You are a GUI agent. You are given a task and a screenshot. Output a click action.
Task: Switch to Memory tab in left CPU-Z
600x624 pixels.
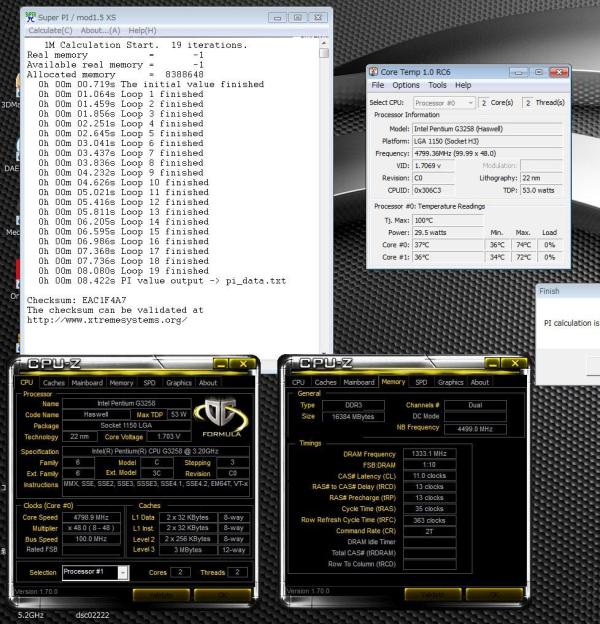pos(121,383)
